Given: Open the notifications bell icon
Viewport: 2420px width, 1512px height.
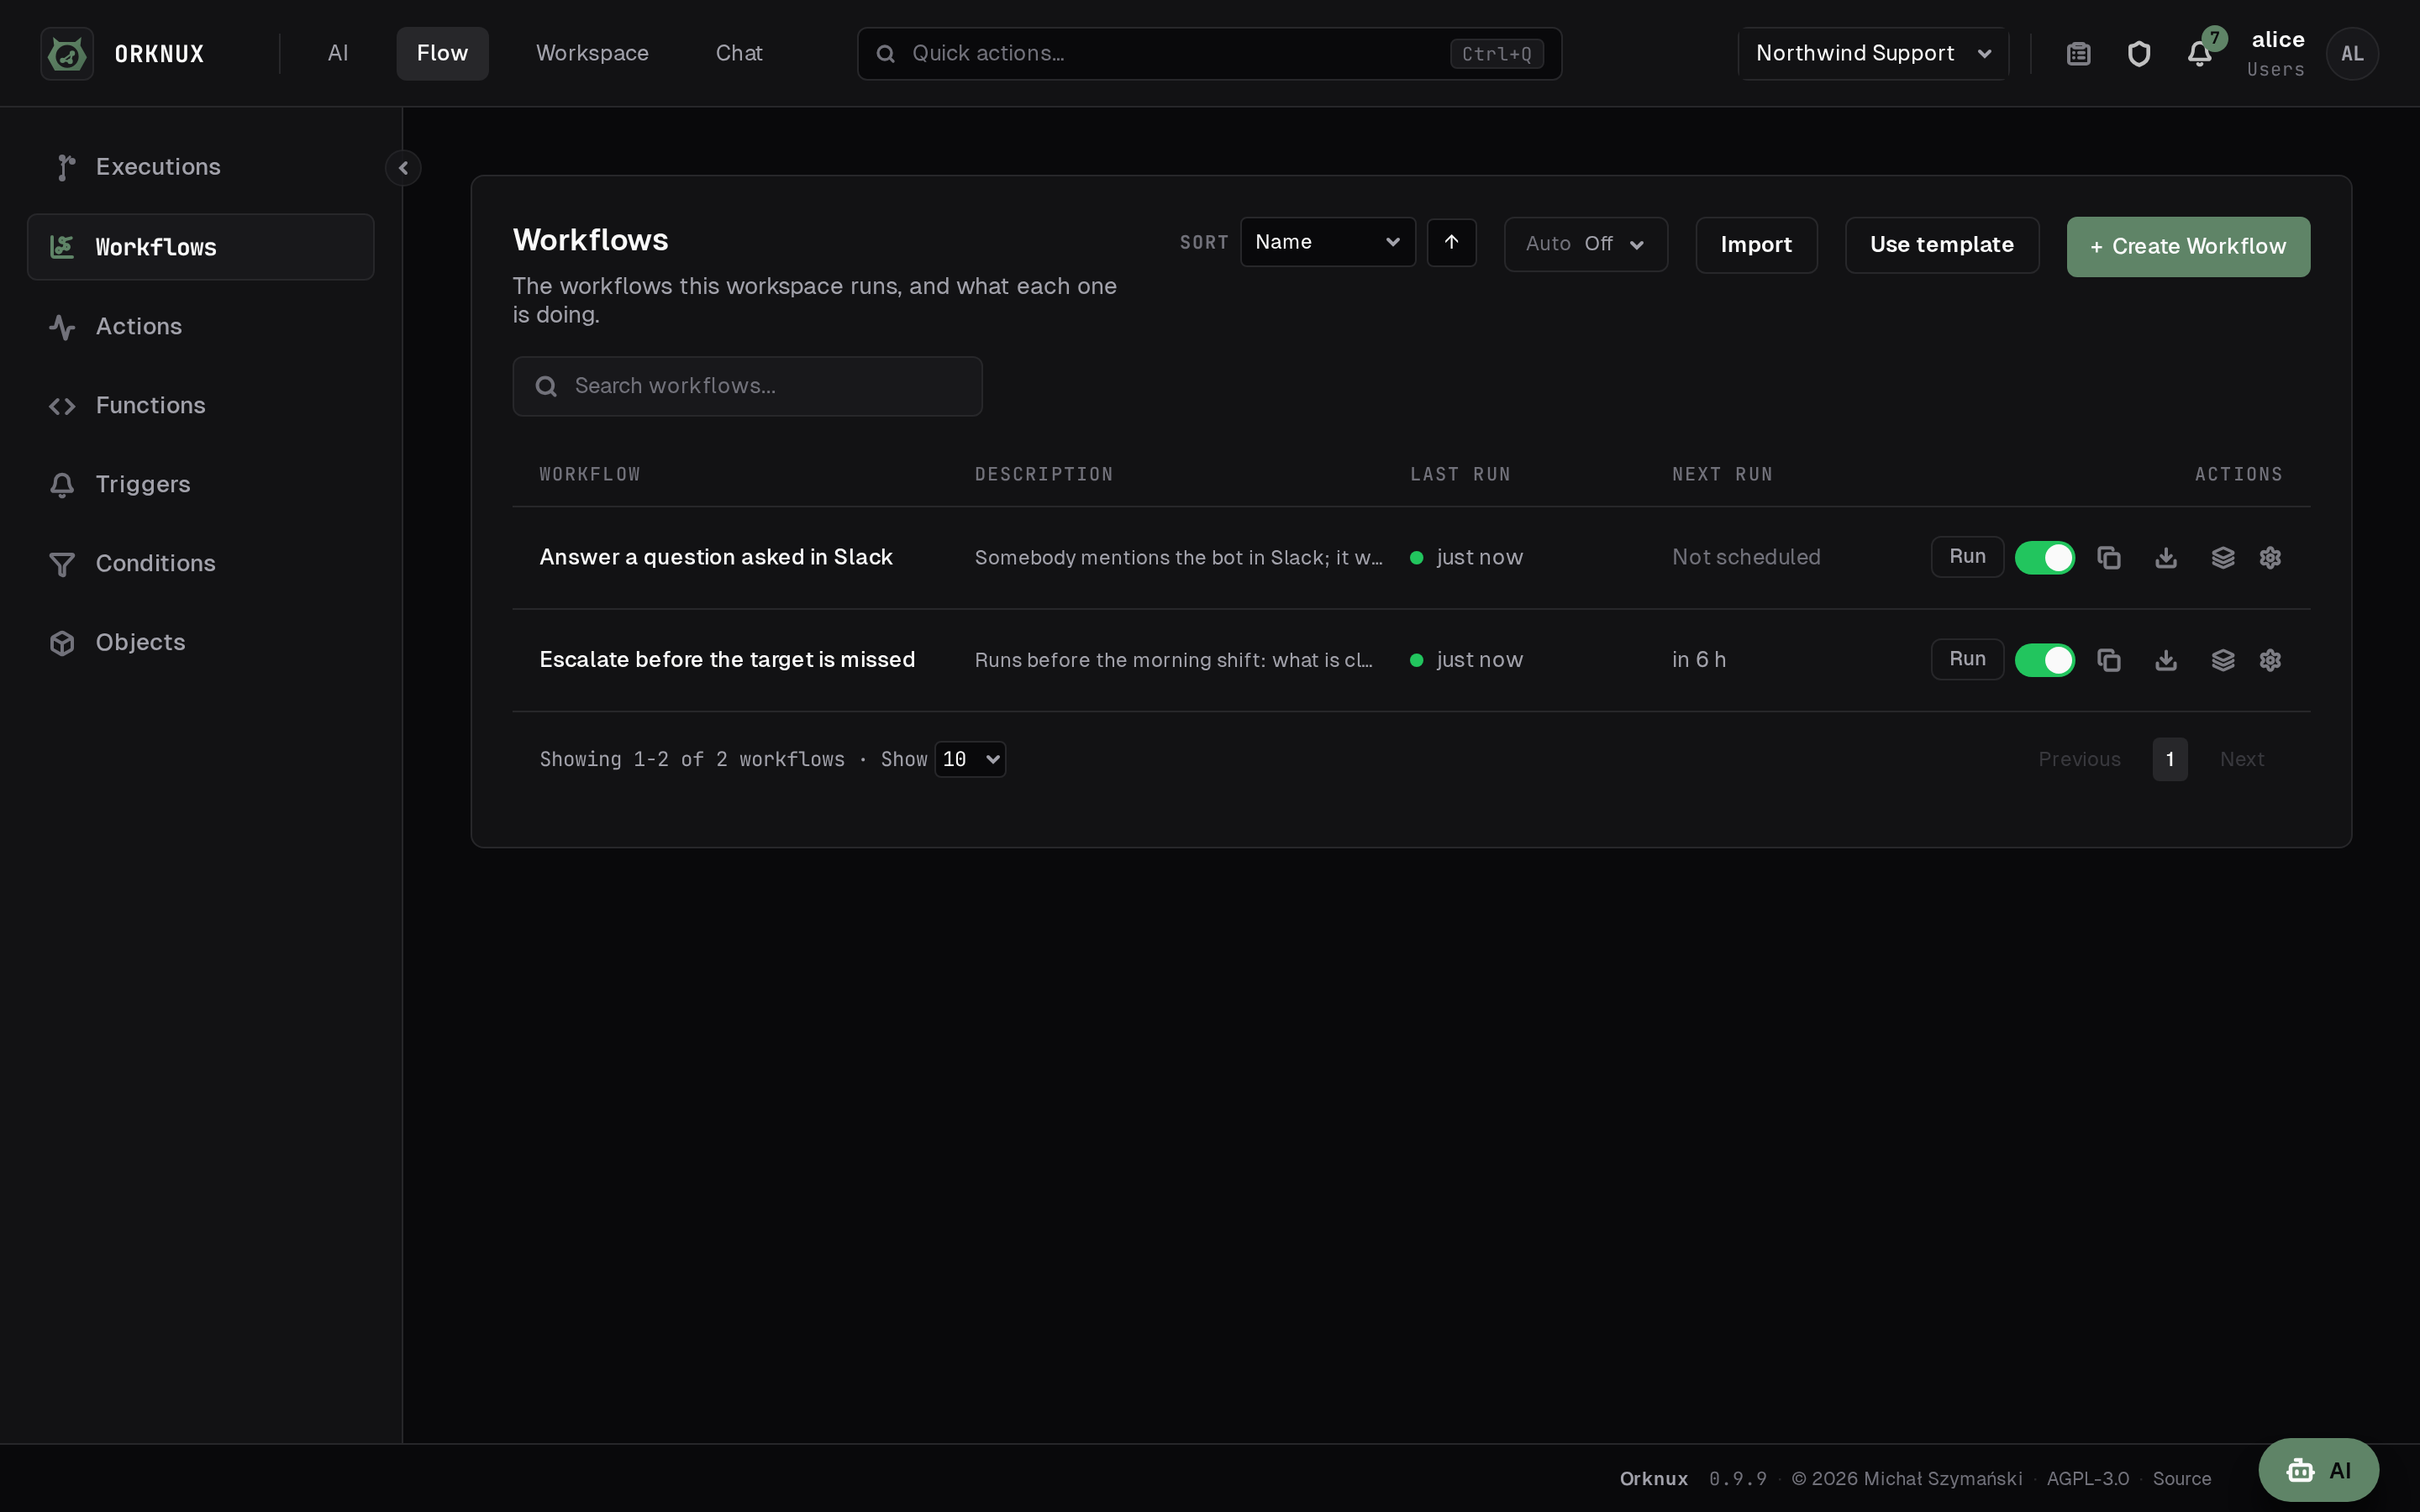Looking at the screenshot, I should pos(2199,54).
